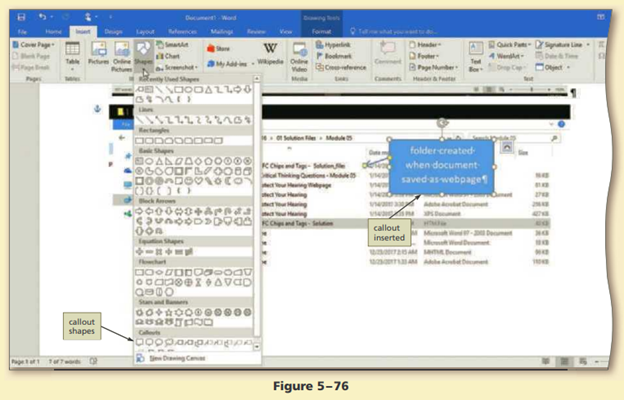This screenshot has height=400, width=624.
Task: Click the '7 of 7 words' word count
Action: click(64, 361)
